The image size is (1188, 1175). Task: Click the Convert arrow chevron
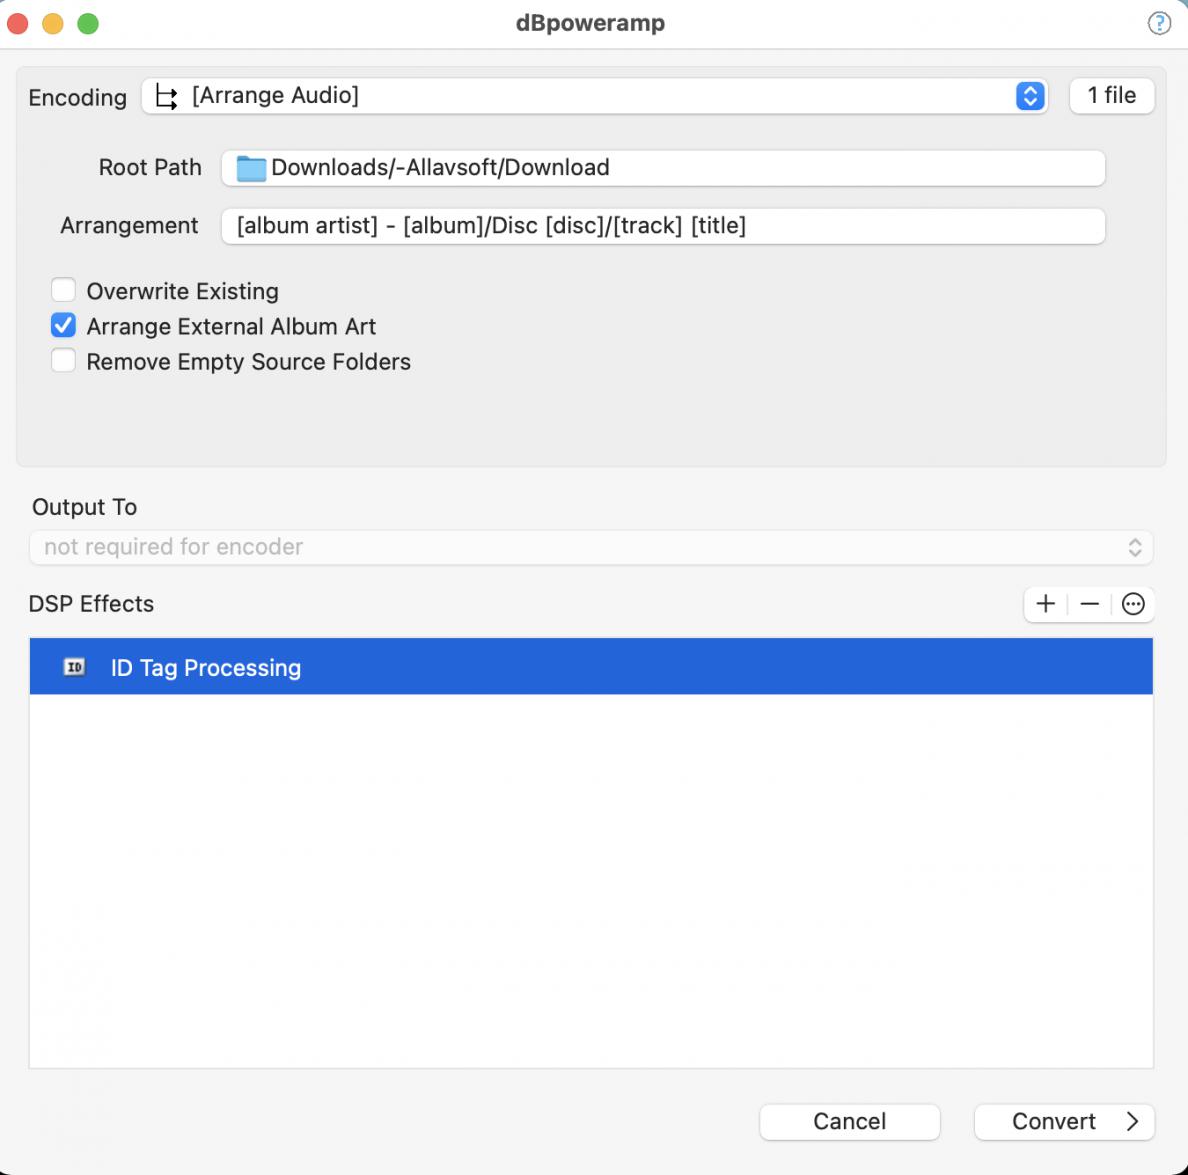1133,1122
